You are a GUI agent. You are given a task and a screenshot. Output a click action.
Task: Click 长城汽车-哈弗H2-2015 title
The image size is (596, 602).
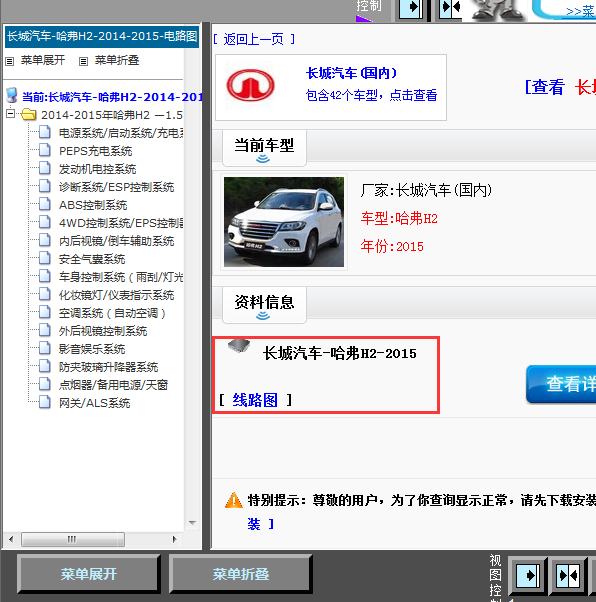[x=339, y=353]
